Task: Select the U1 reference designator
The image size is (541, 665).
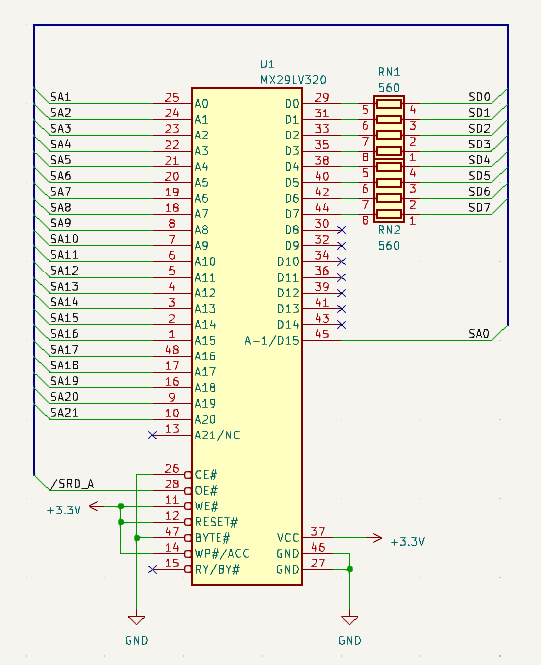Action: [x=267, y=64]
